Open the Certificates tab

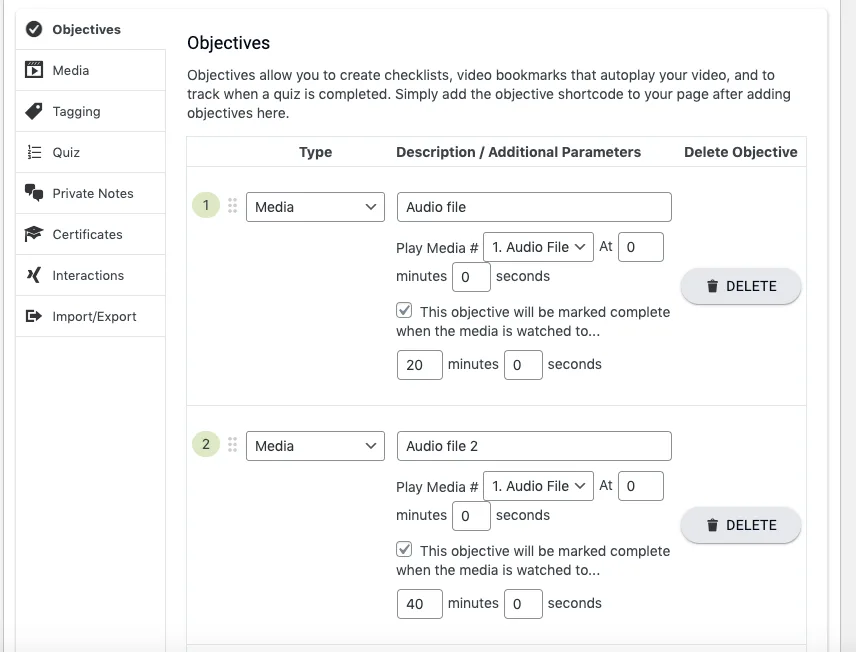click(x=88, y=235)
